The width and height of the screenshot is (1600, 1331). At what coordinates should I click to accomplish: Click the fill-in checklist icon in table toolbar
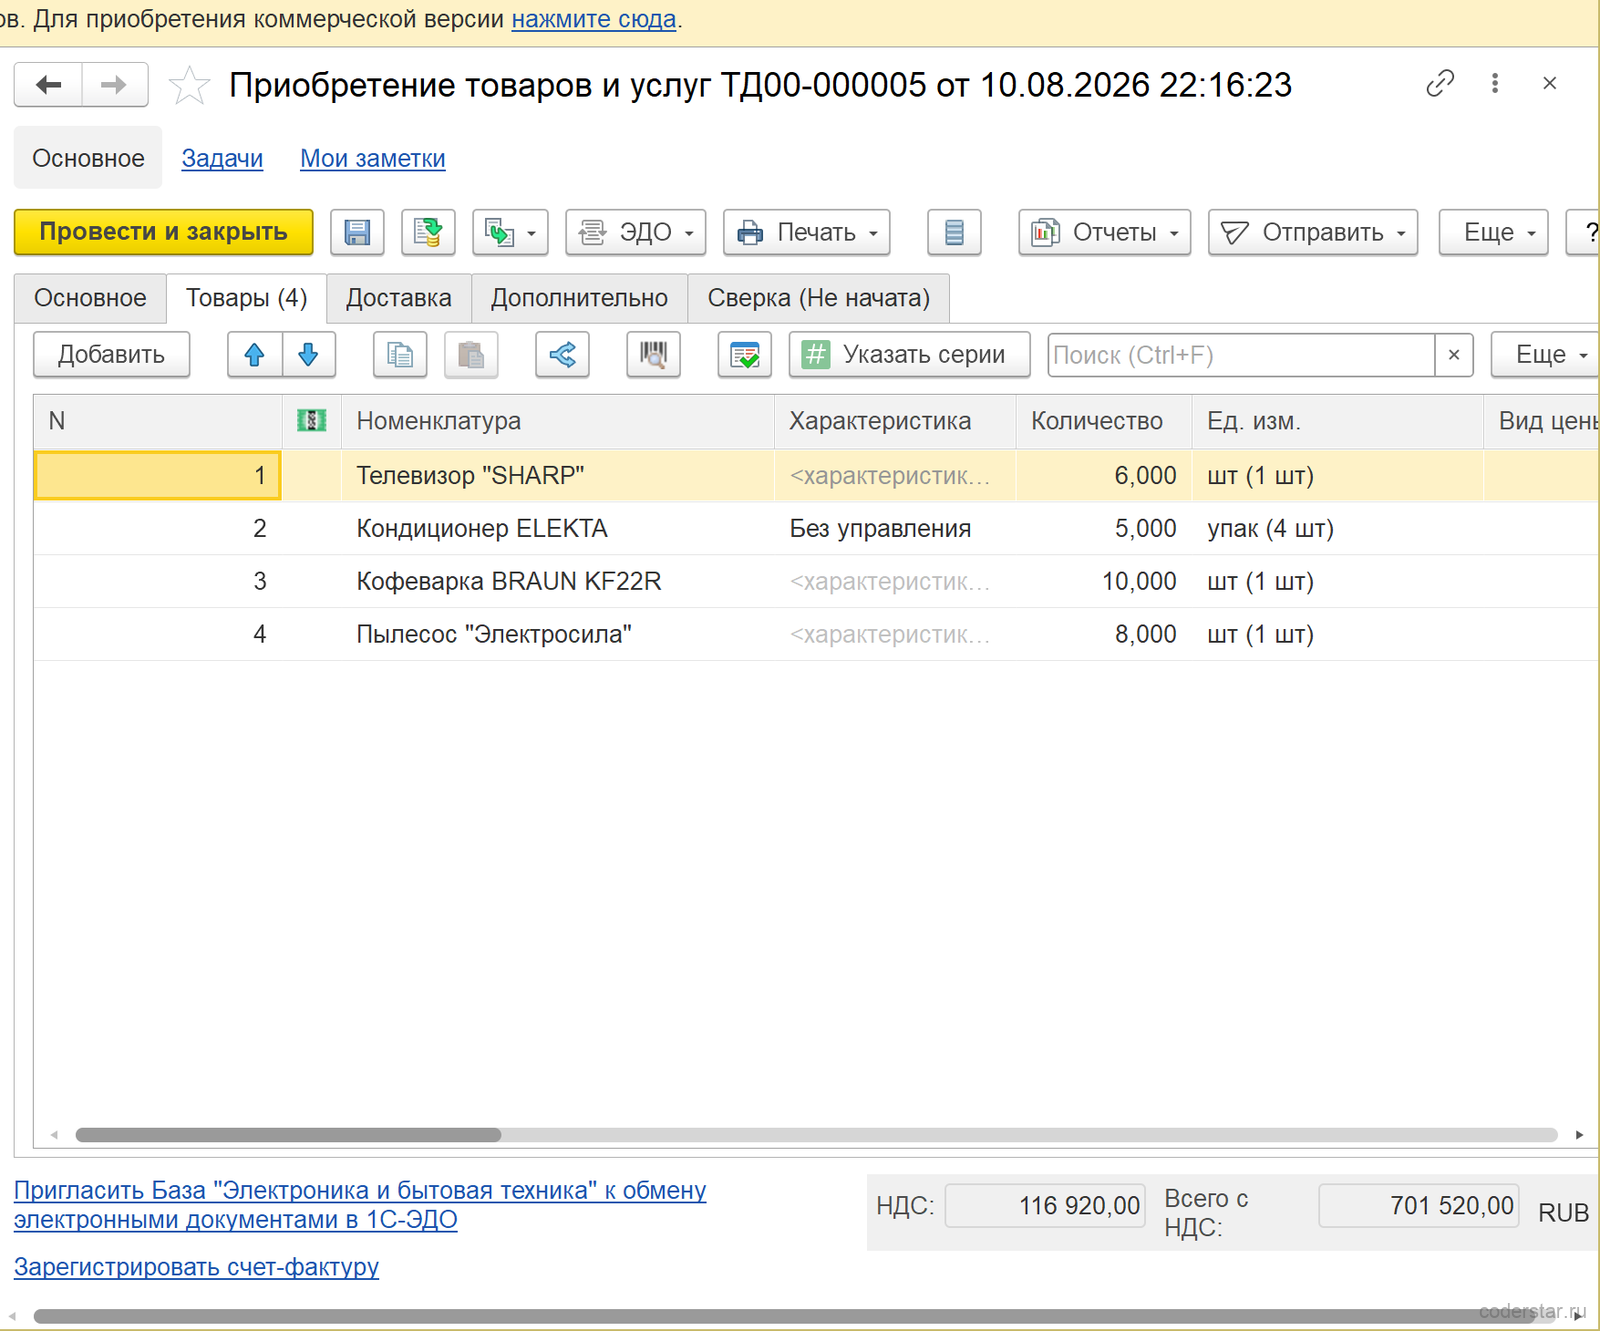tap(745, 355)
